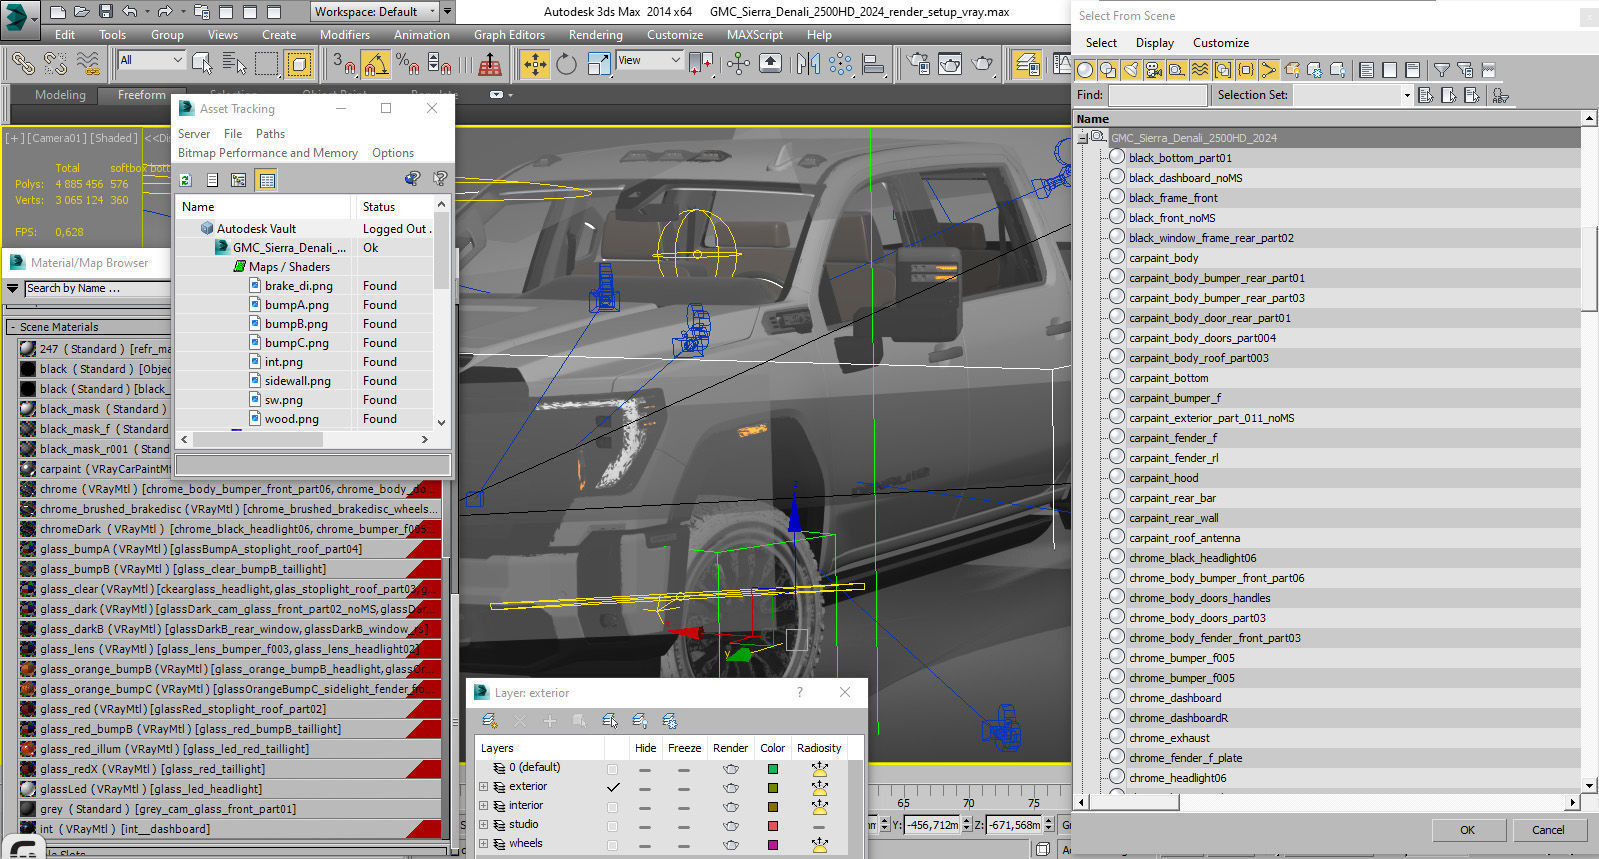The image size is (1599, 859).
Task: Click the Hide column header in Layers
Action: pos(646,748)
